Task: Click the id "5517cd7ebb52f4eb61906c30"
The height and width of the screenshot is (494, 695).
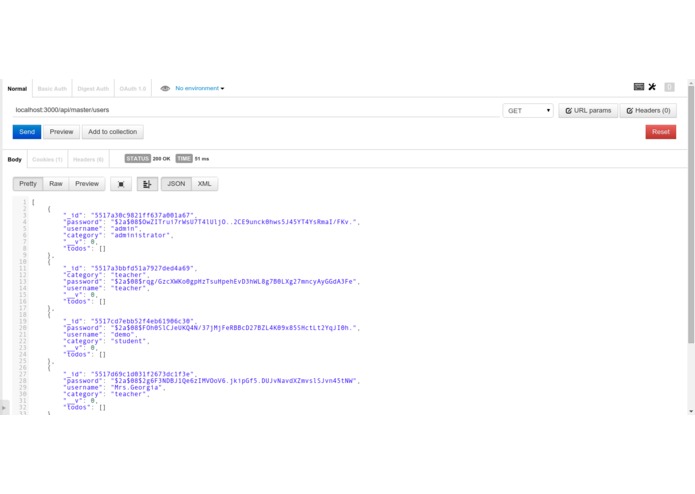Action: click(142, 321)
